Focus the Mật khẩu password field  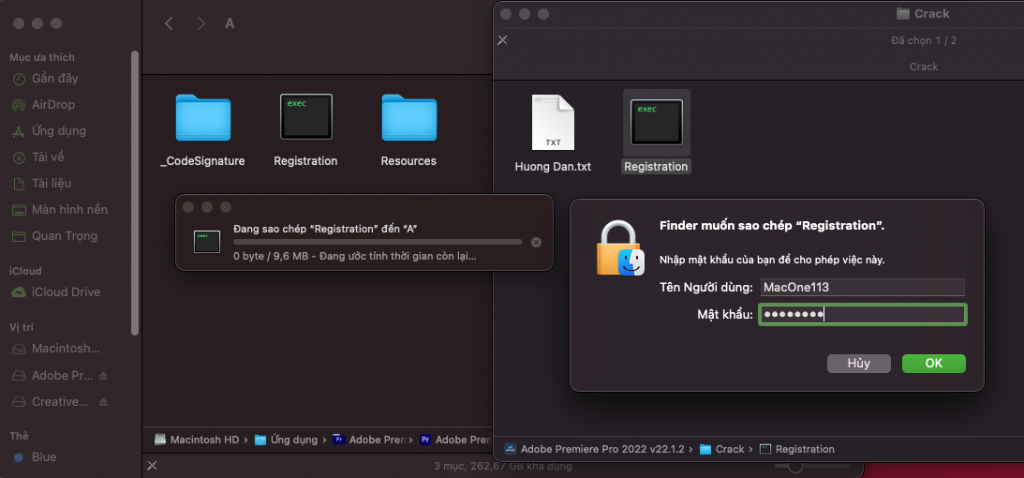click(x=862, y=315)
